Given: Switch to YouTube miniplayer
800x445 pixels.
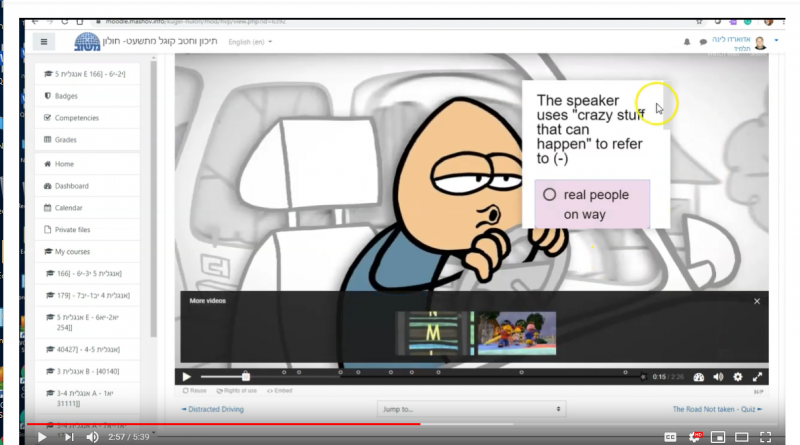Looking at the screenshot, I should [718, 437].
